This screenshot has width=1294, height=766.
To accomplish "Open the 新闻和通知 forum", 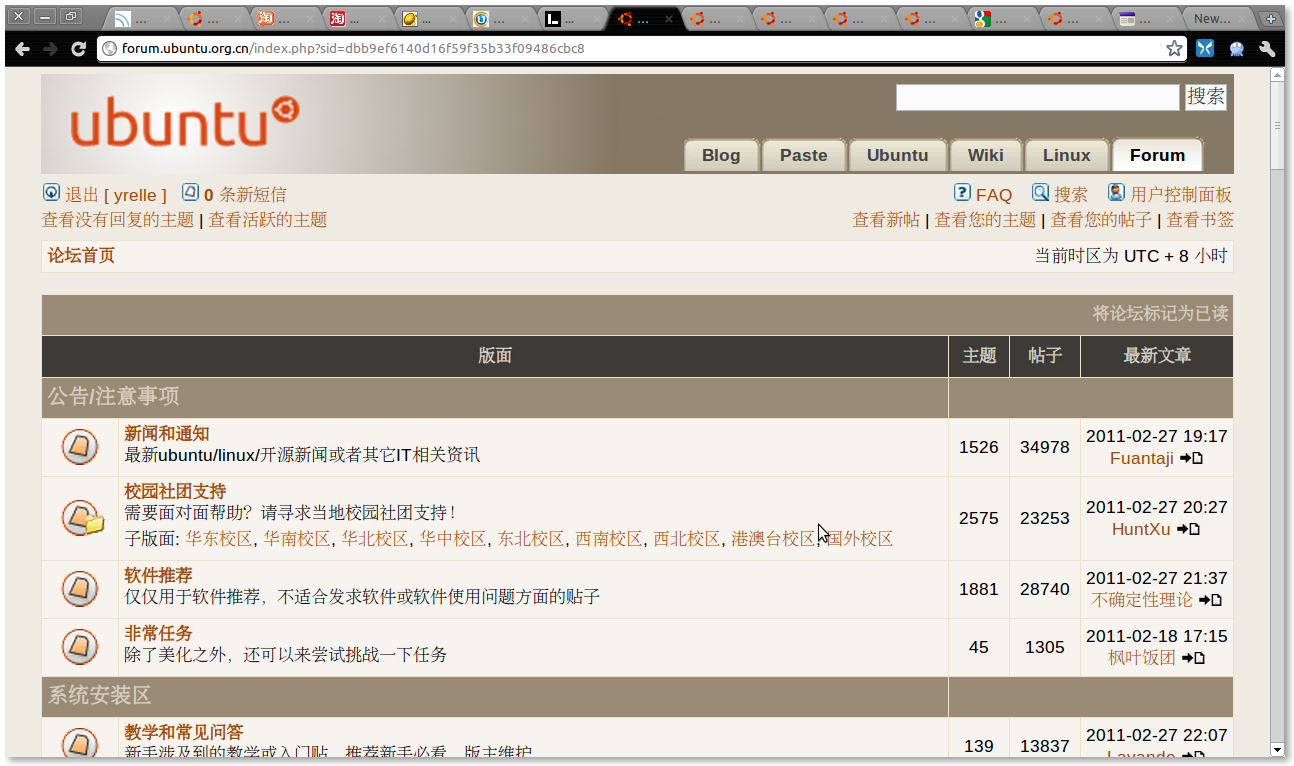I will pyautogui.click(x=167, y=434).
